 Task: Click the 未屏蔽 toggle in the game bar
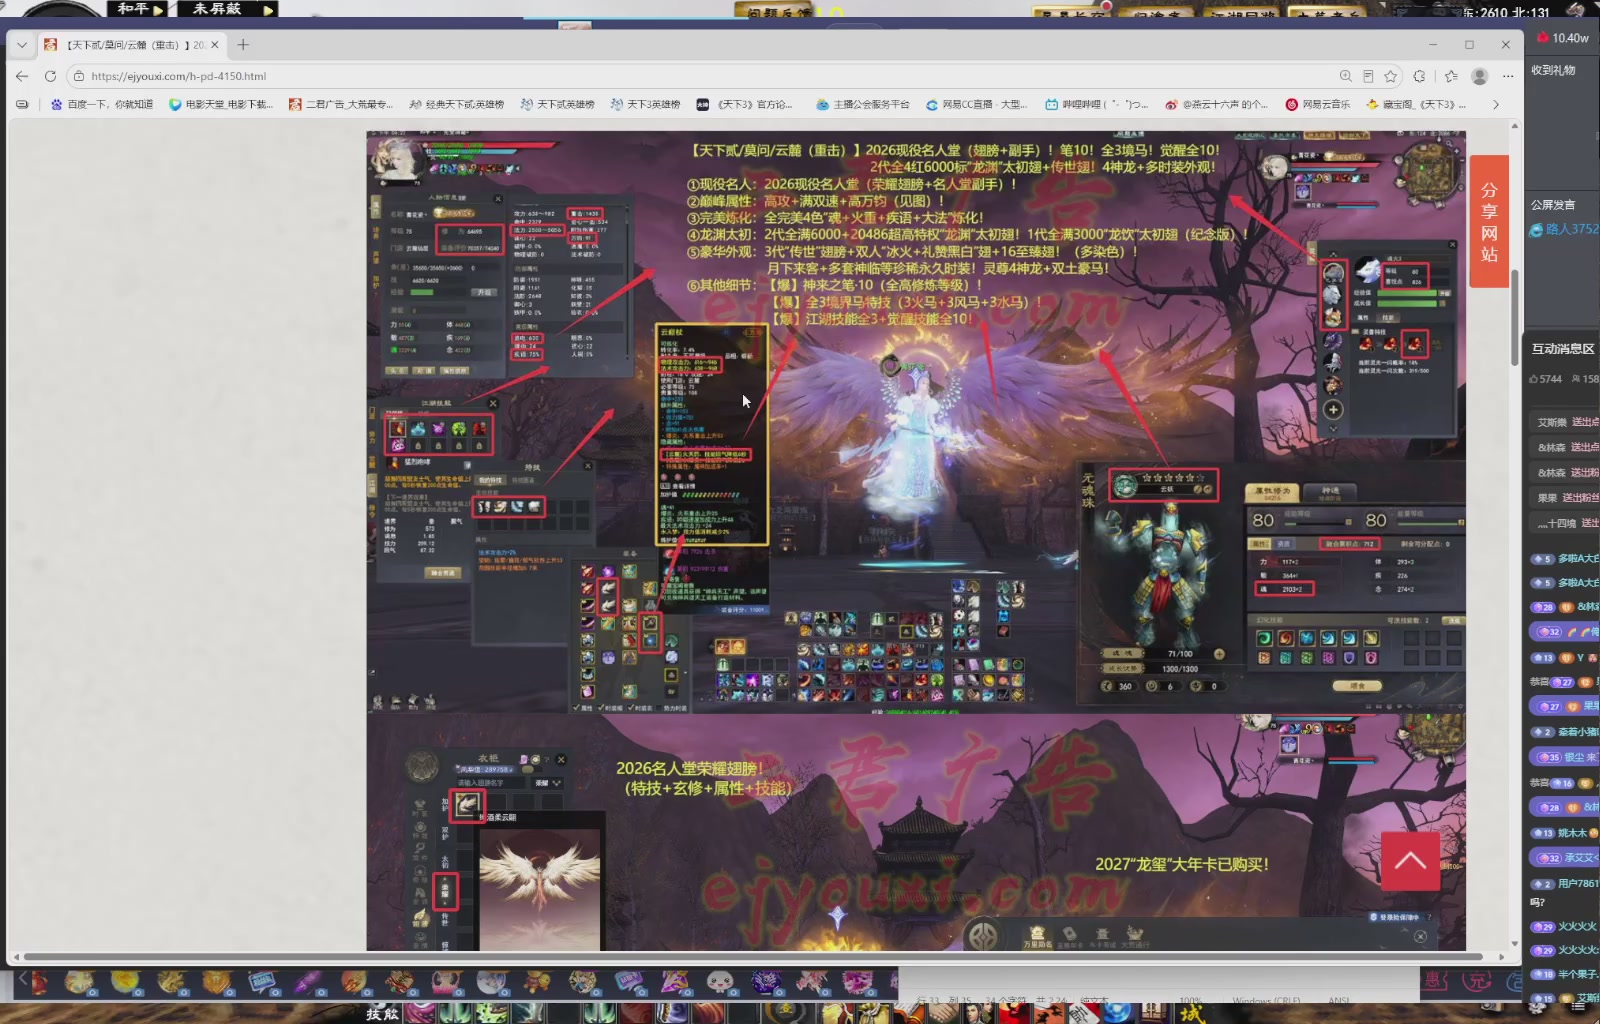point(227,9)
